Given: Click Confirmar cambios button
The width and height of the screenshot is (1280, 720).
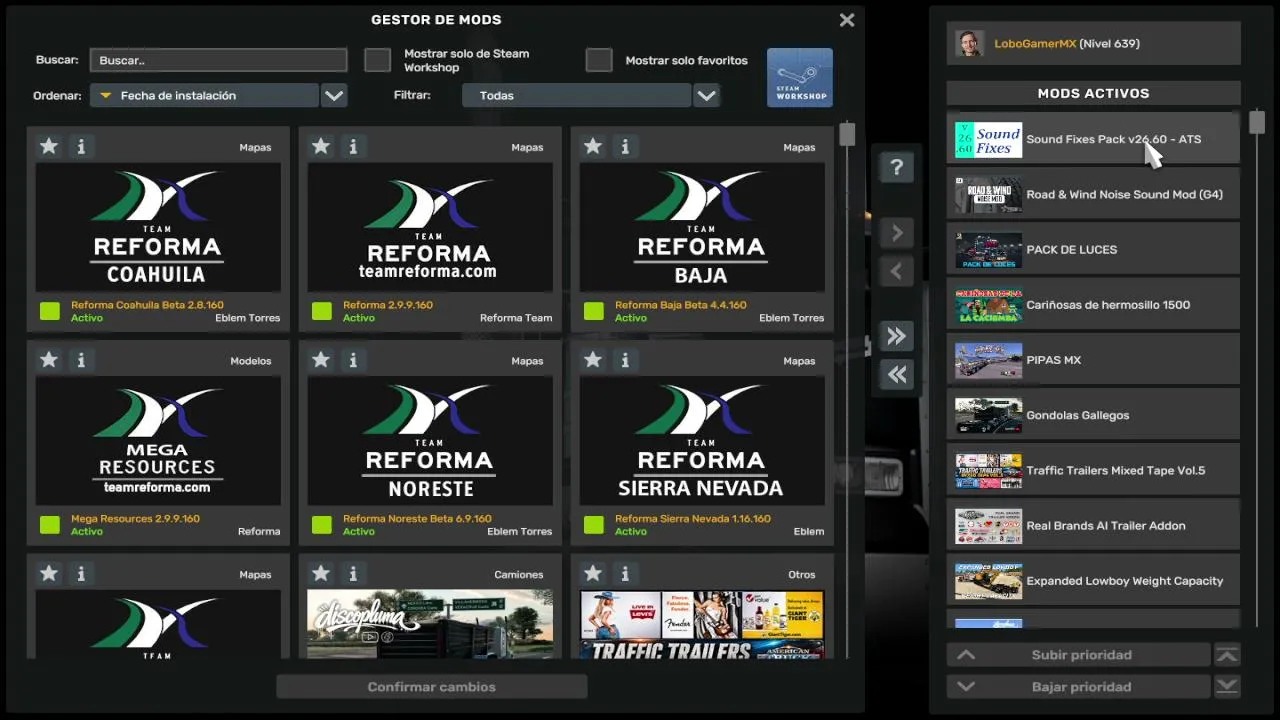Looking at the screenshot, I should 432,687.
